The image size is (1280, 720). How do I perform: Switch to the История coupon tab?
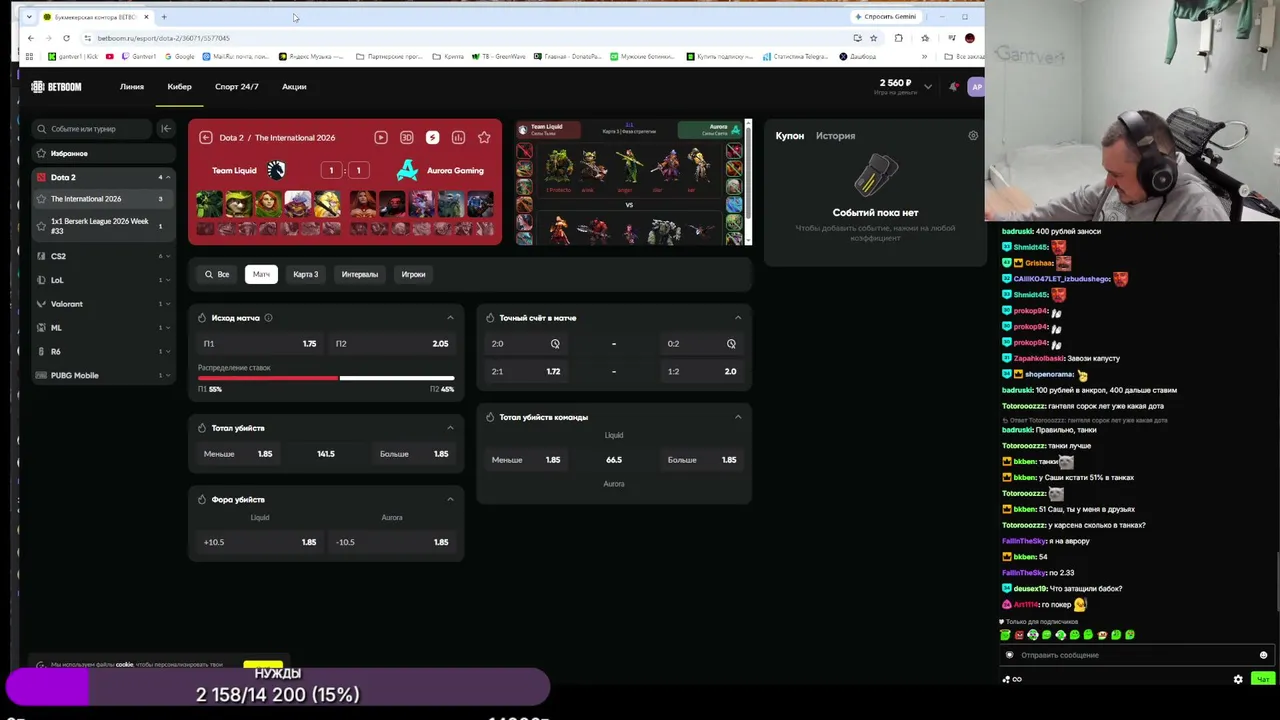coord(835,135)
